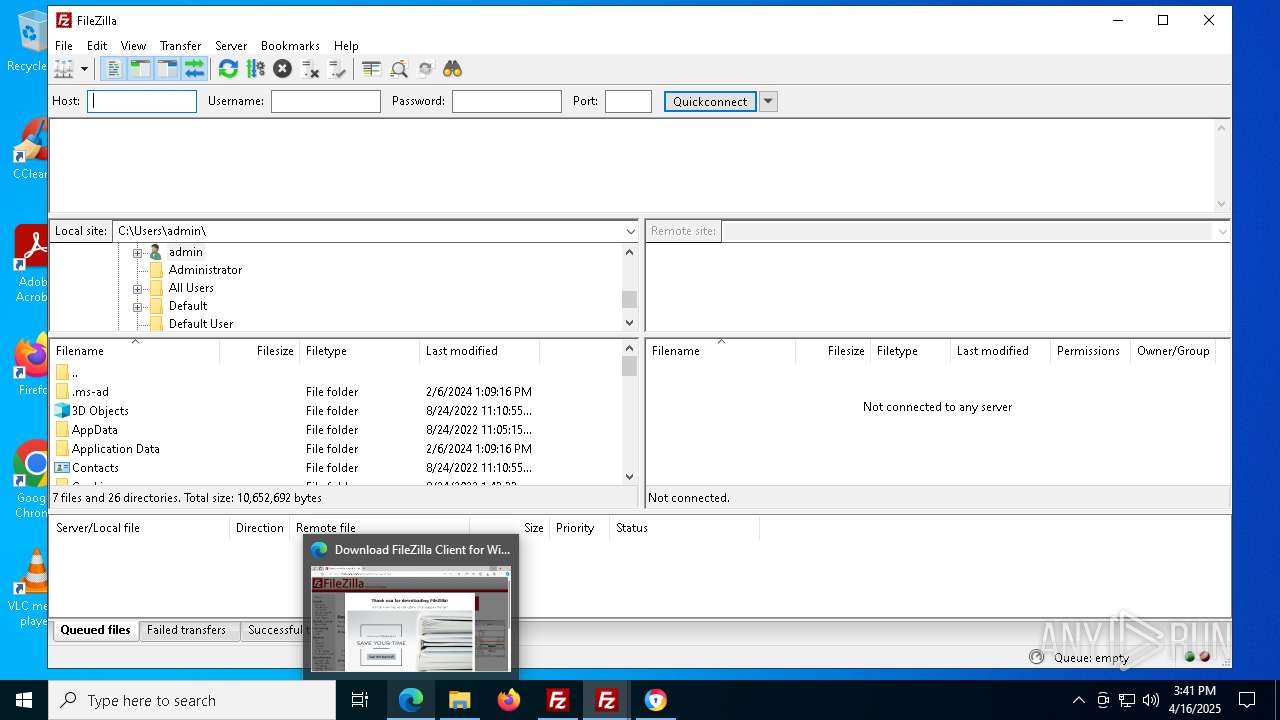This screenshot has width=1280, height=720.
Task: Toggle directory comparison
Action: [x=398, y=69]
